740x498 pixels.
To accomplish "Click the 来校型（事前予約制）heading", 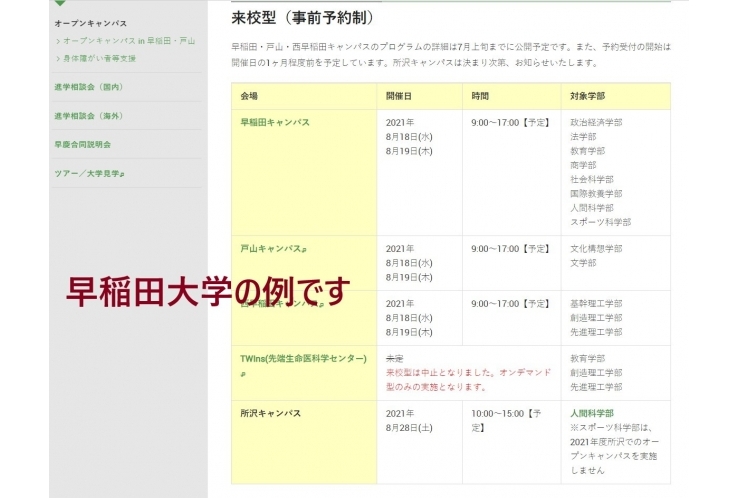I will coord(303,18).
